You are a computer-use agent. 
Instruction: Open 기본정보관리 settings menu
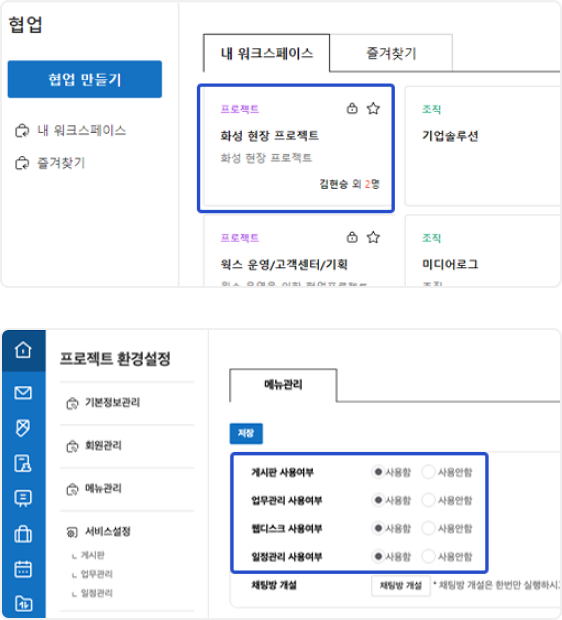[x=113, y=403]
